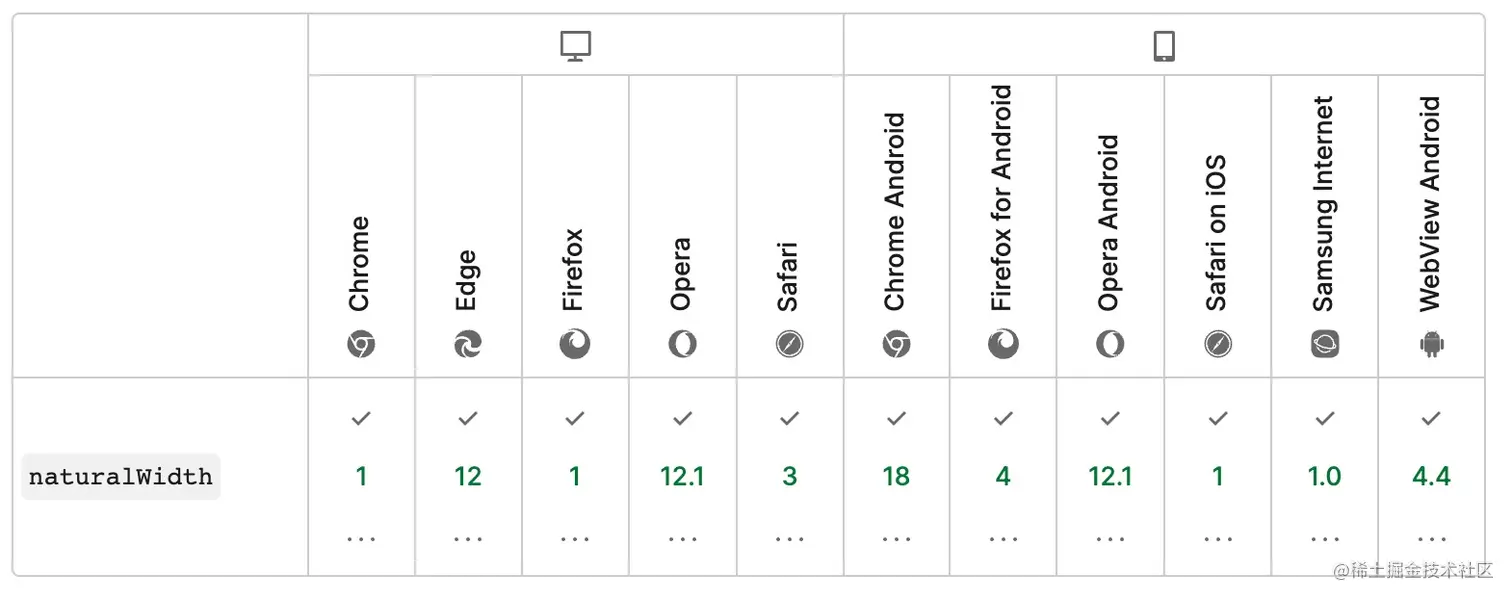Click the Safari desktop compass icon
Screen dimensions: 1512x599
pyautogui.click(x=789, y=345)
